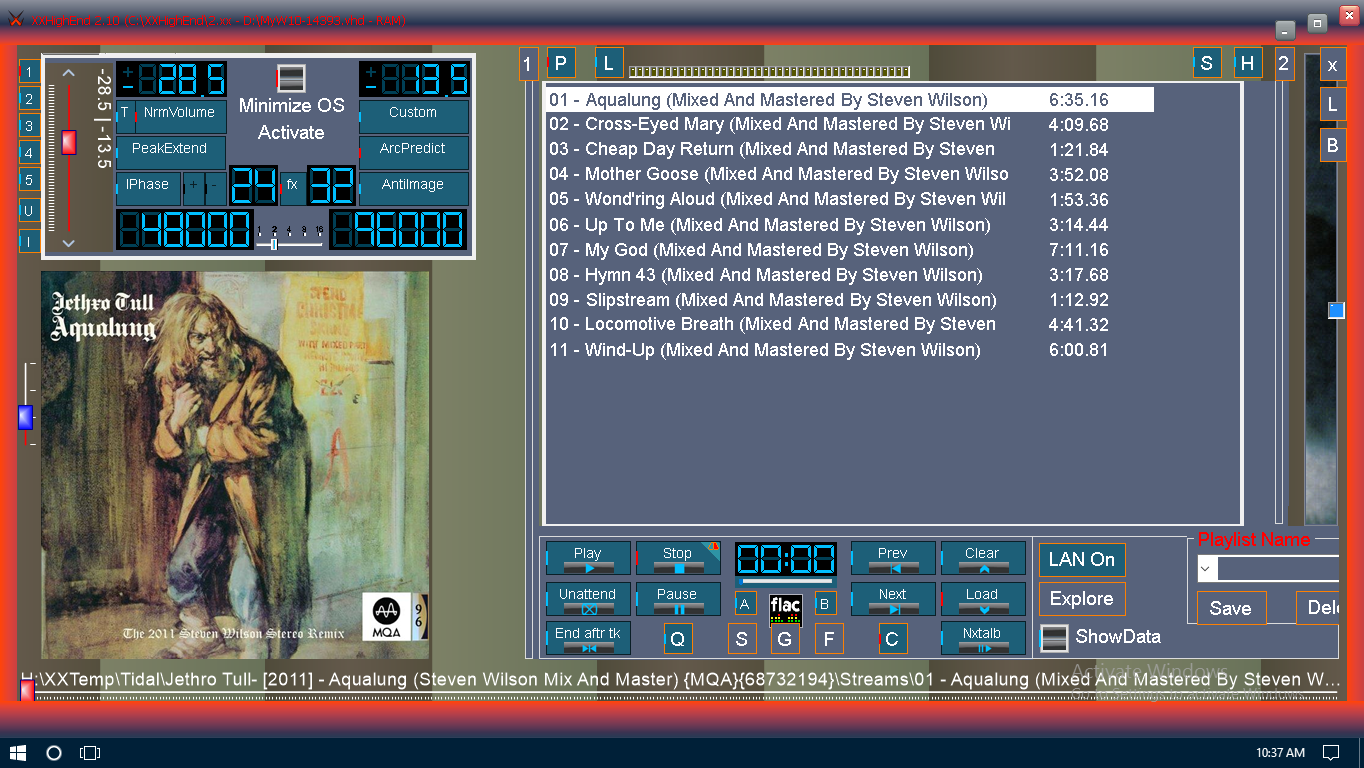Click the C button below Next

click(892, 639)
